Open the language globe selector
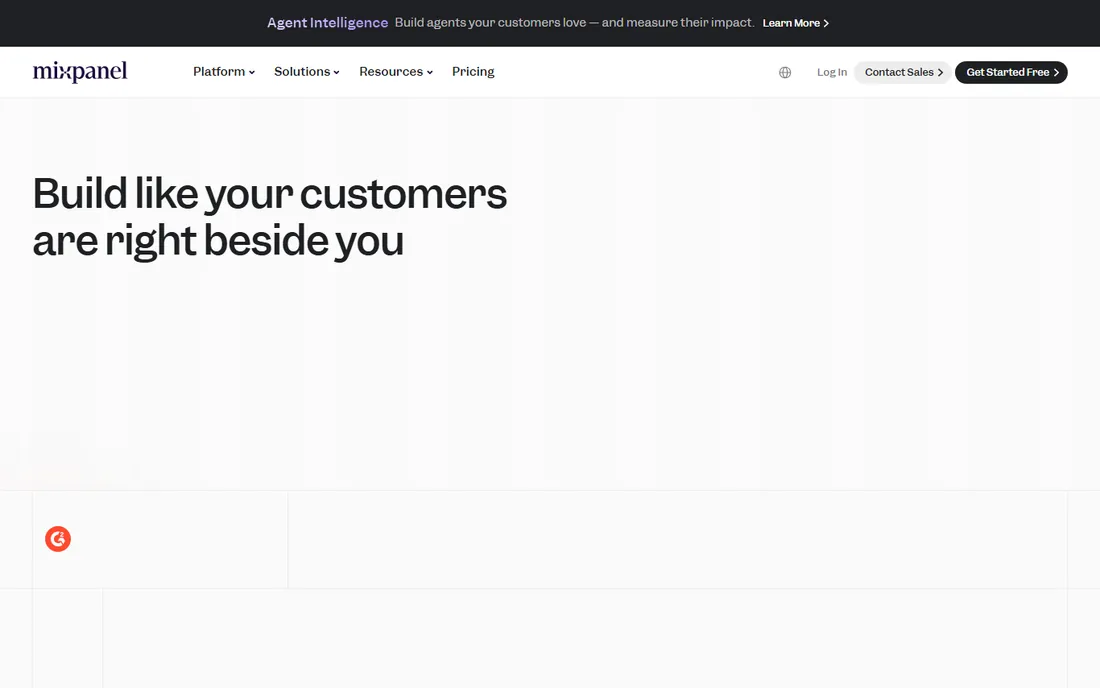The image size is (1100, 688). click(785, 72)
